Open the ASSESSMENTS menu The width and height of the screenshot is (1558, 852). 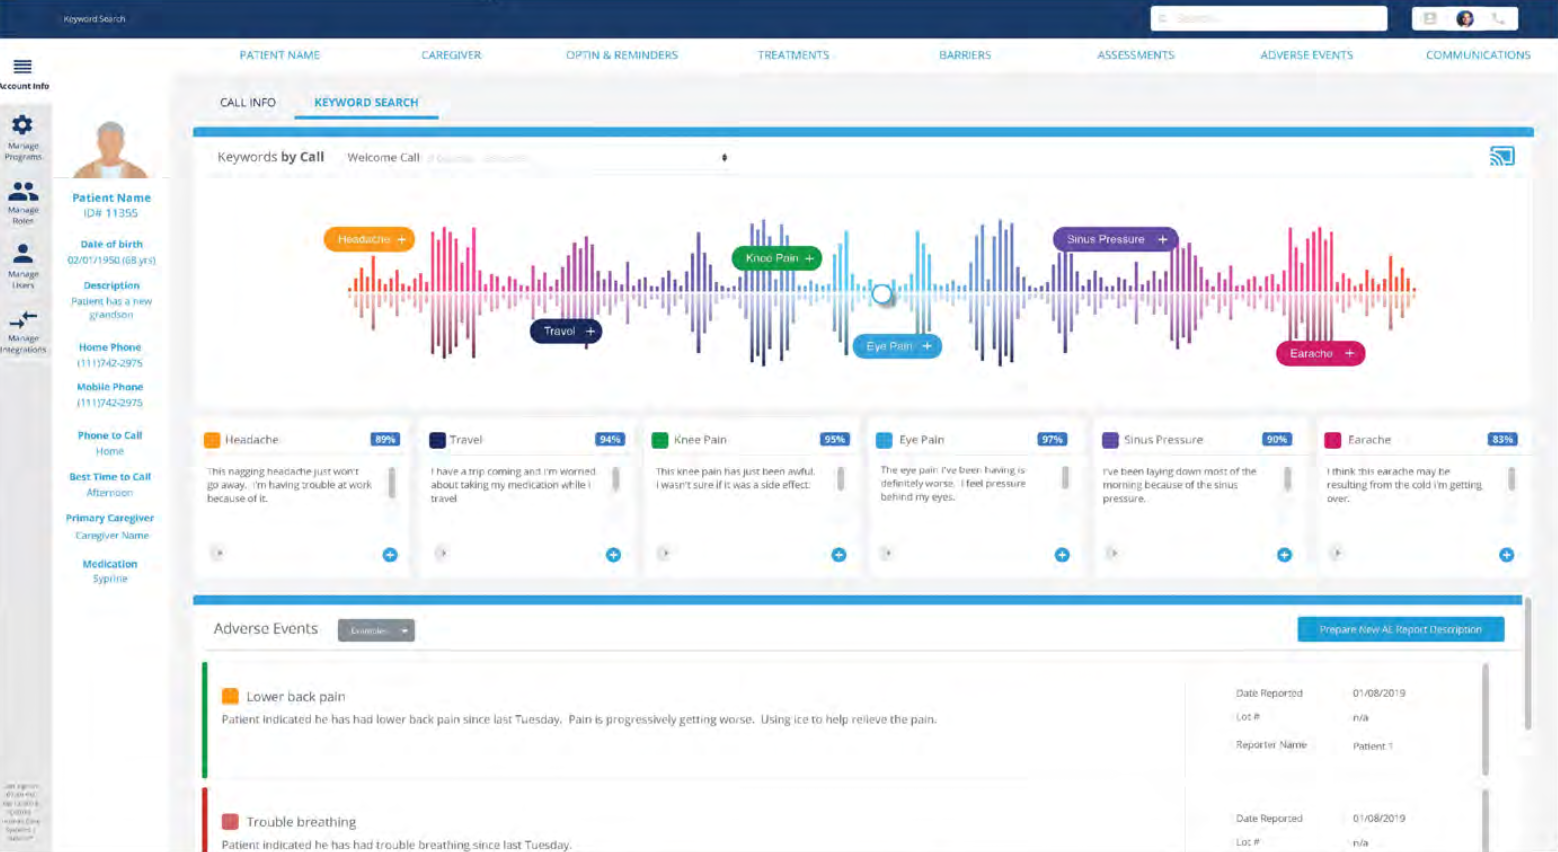click(1136, 55)
